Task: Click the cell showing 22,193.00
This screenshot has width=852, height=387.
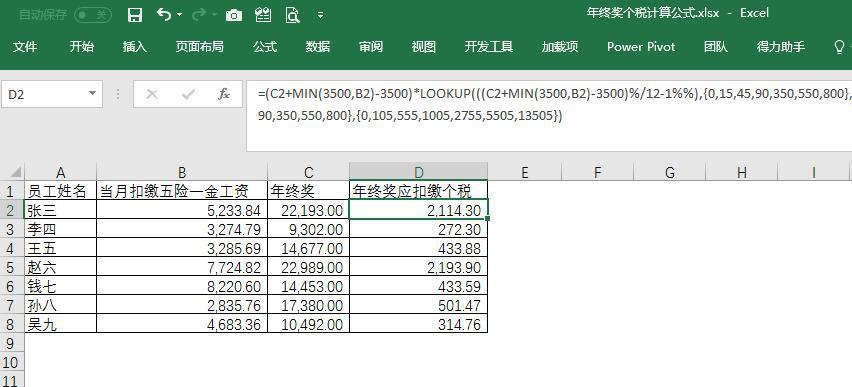Action: (309, 210)
